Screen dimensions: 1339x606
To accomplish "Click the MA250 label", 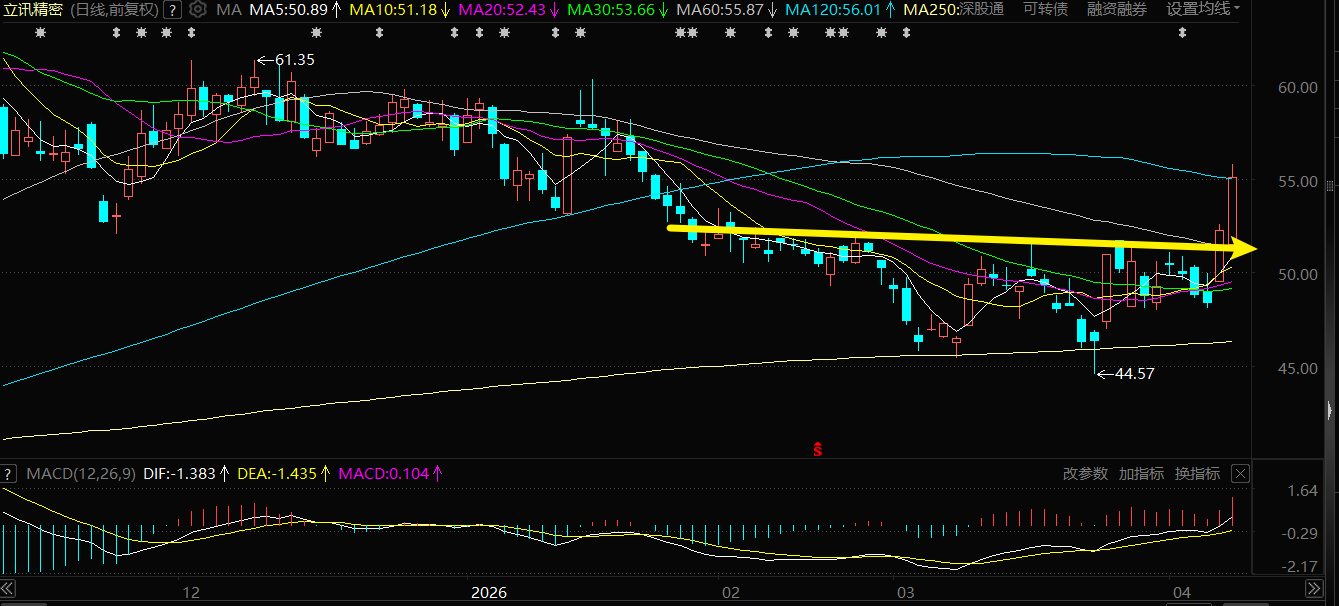I will (929, 10).
